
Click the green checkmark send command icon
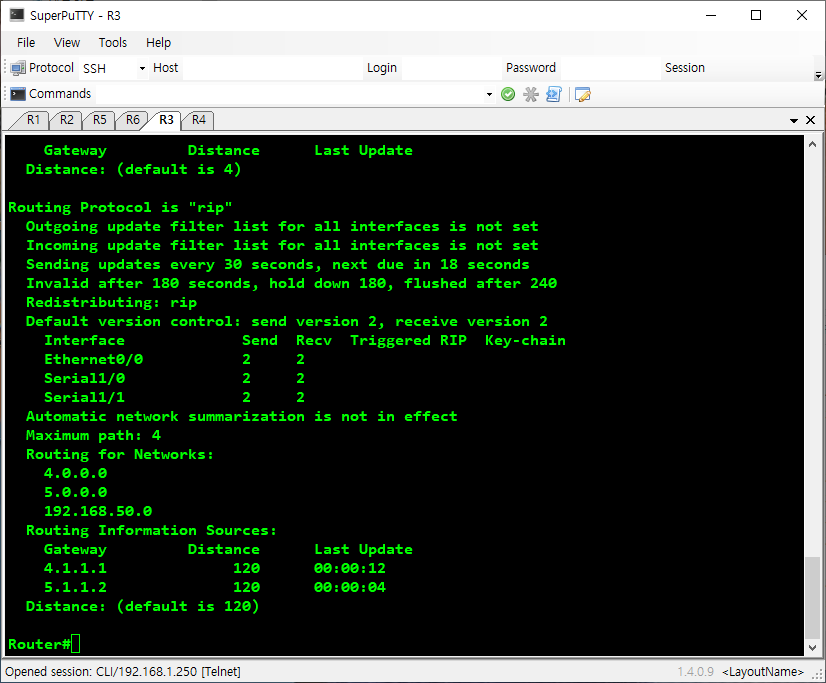coord(508,94)
